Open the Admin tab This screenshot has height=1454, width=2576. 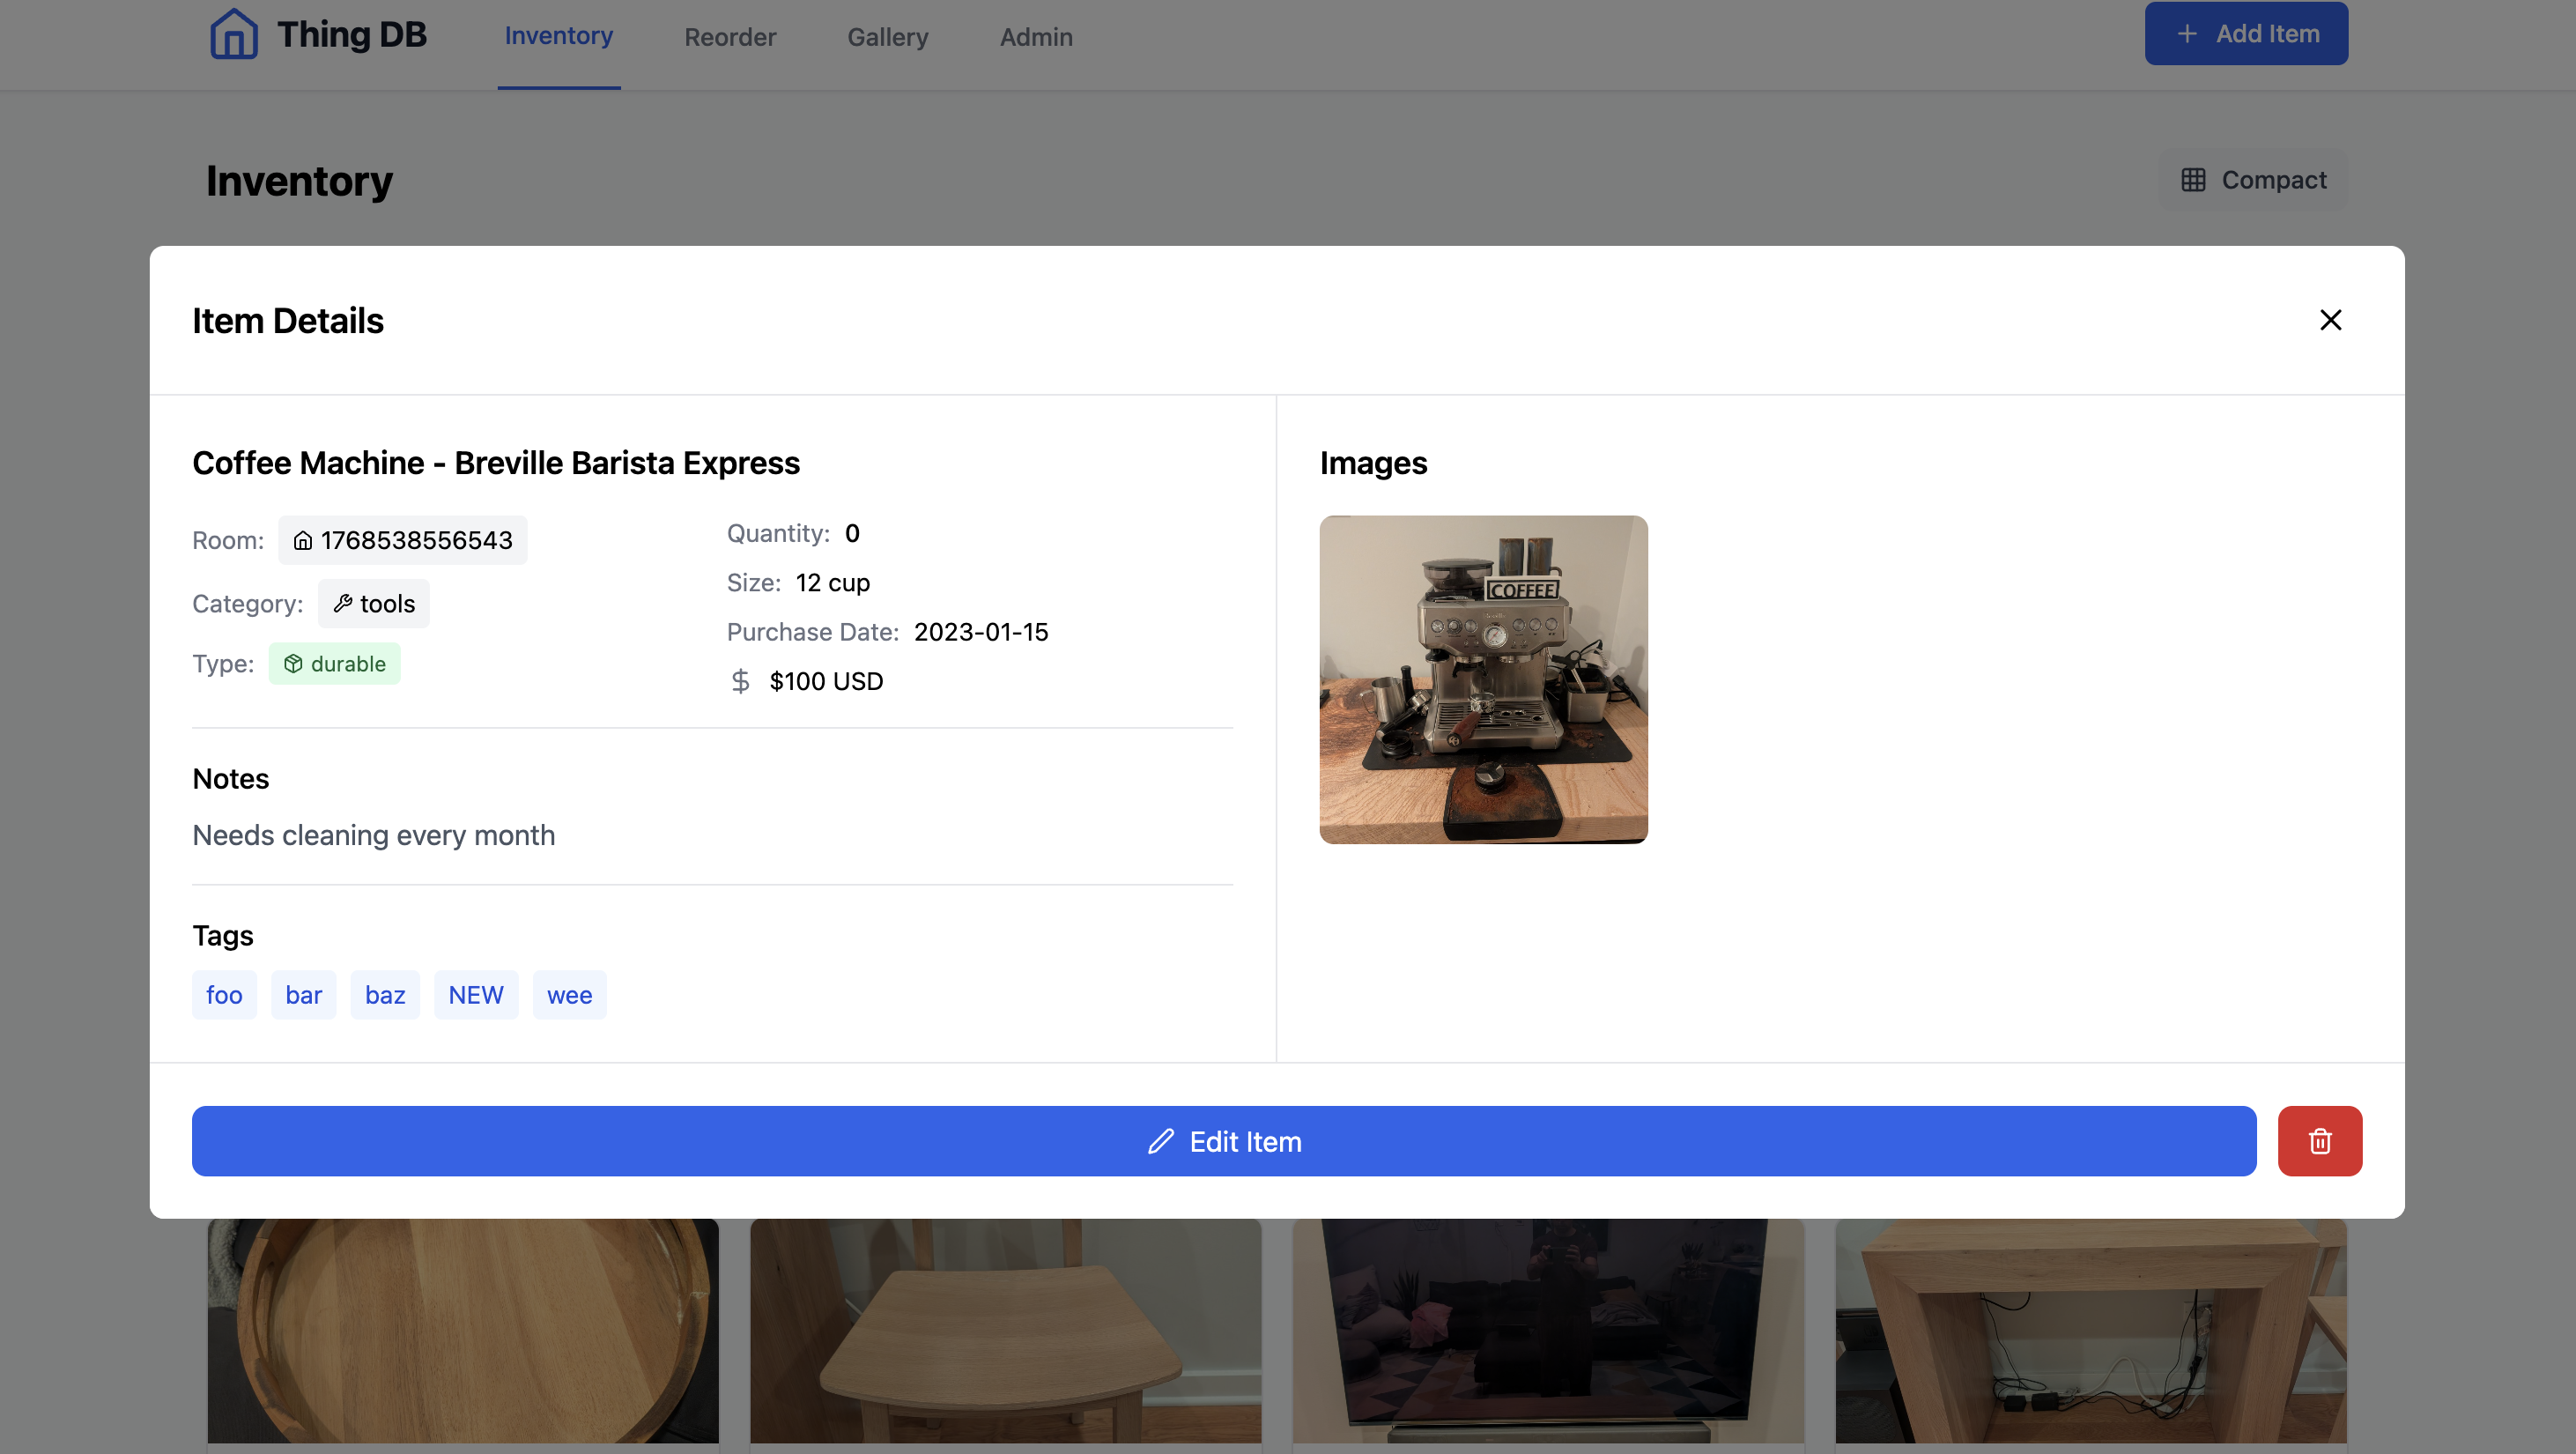pos(1036,37)
